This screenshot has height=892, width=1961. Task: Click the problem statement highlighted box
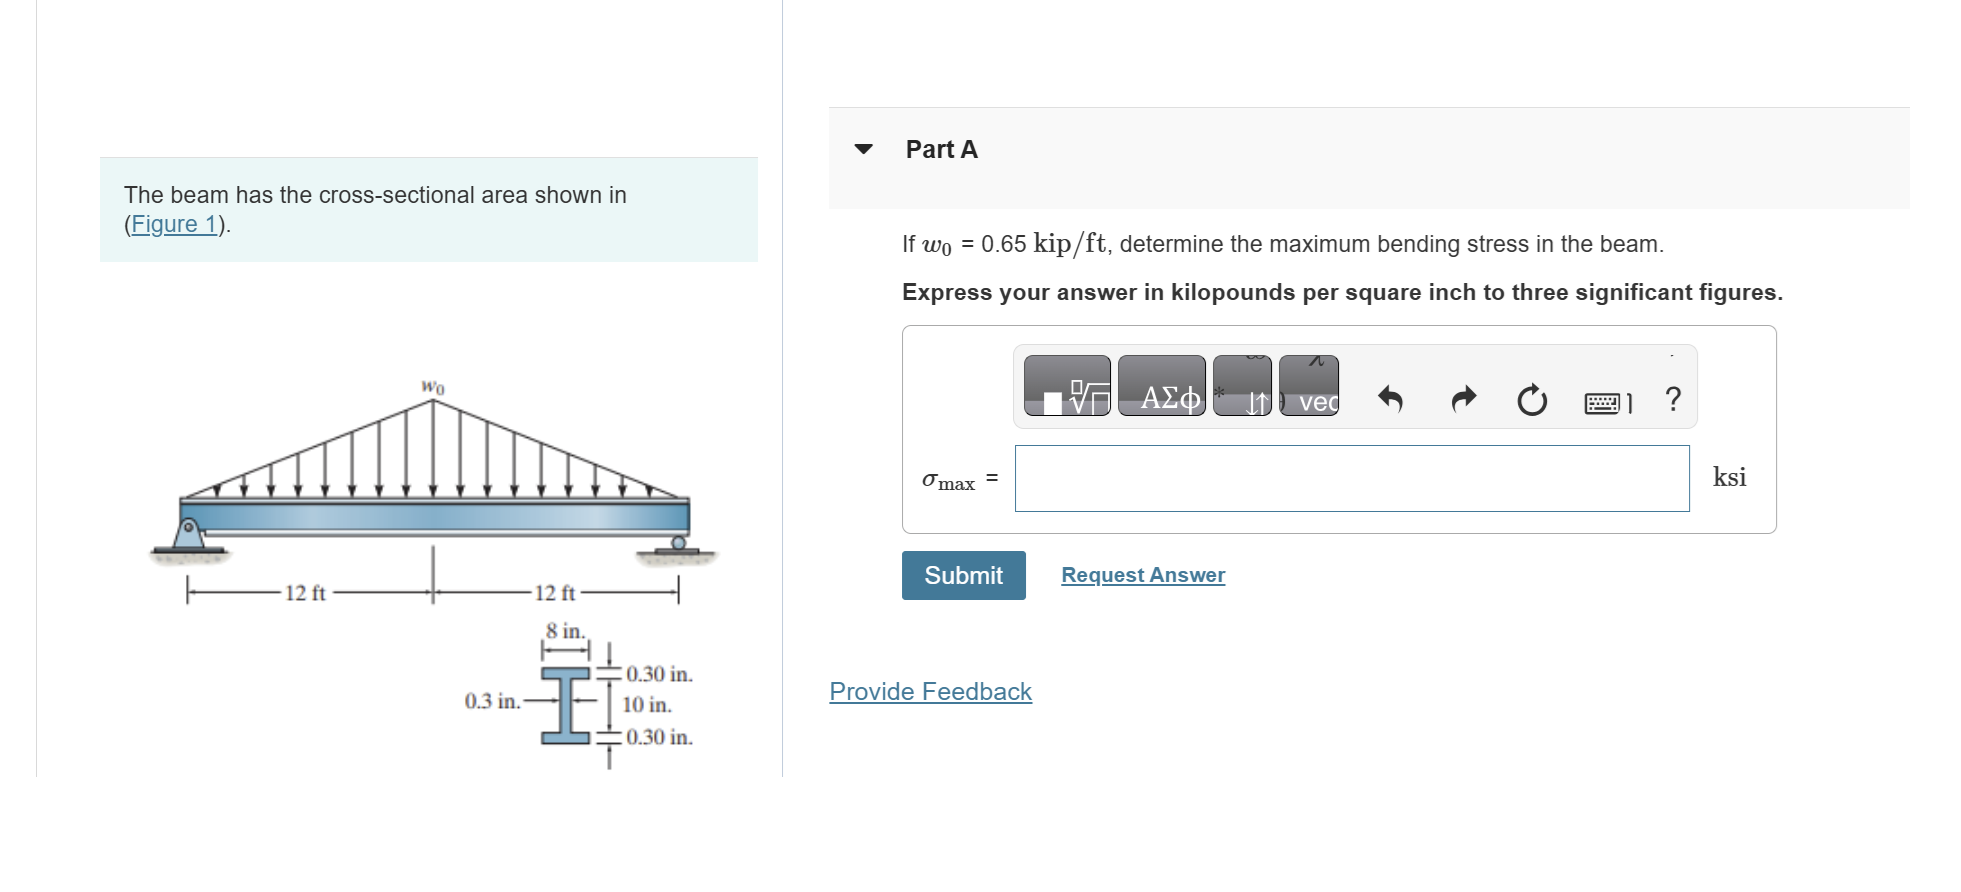(428, 208)
